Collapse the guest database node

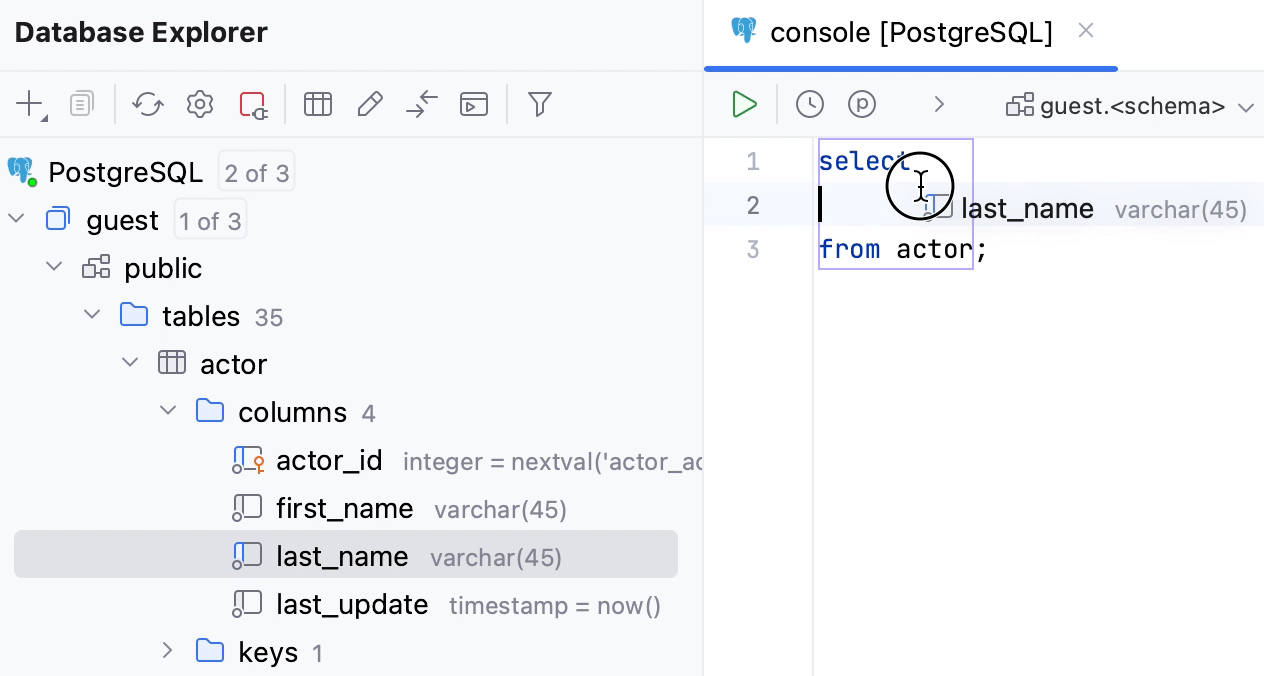[16, 219]
